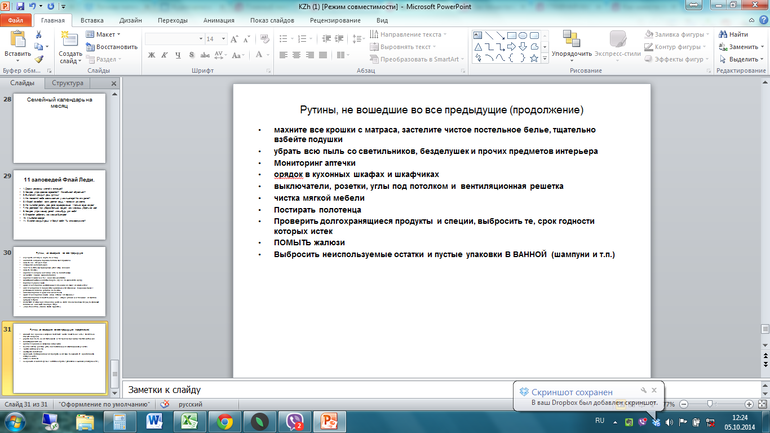Click the Найти binoculars icon
This screenshot has width=770, height=433.
(721, 34)
